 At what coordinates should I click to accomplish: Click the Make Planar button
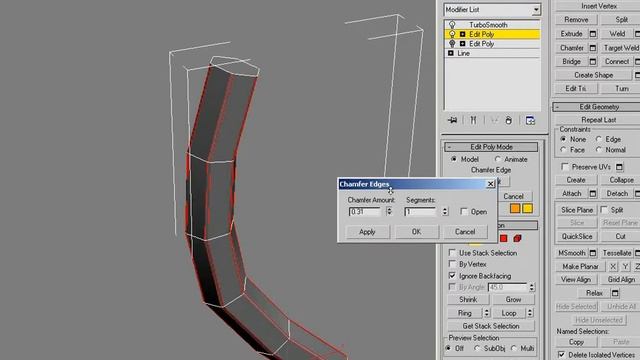pos(580,267)
